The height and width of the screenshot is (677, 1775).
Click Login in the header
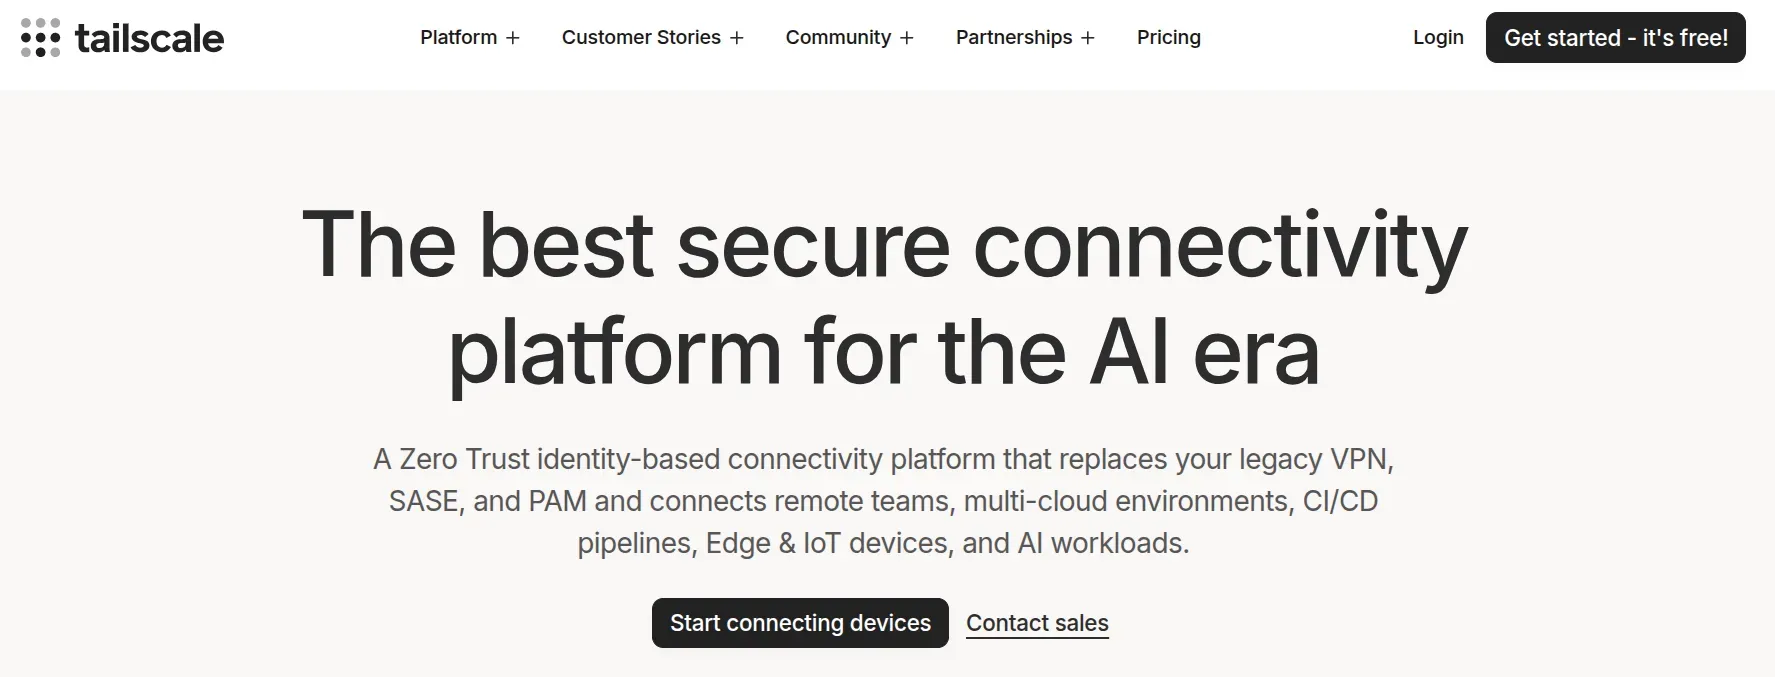pyautogui.click(x=1437, y=38)
